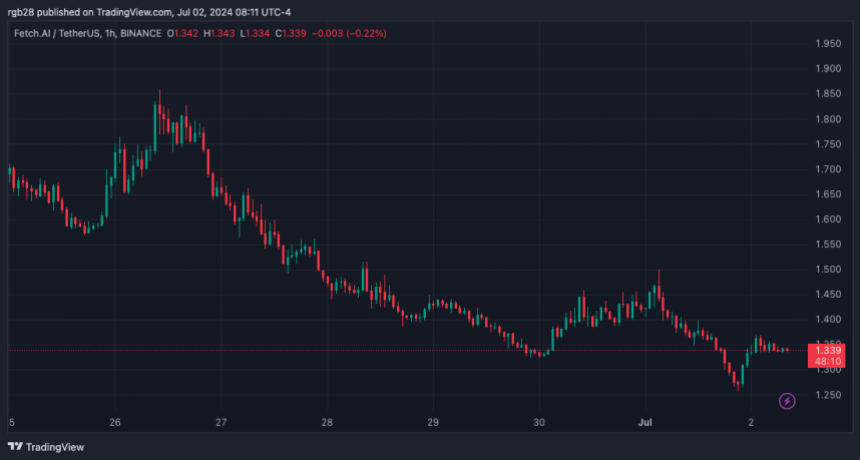
Task: Click the TradingView.com text in header
Action: pos(131,12)
